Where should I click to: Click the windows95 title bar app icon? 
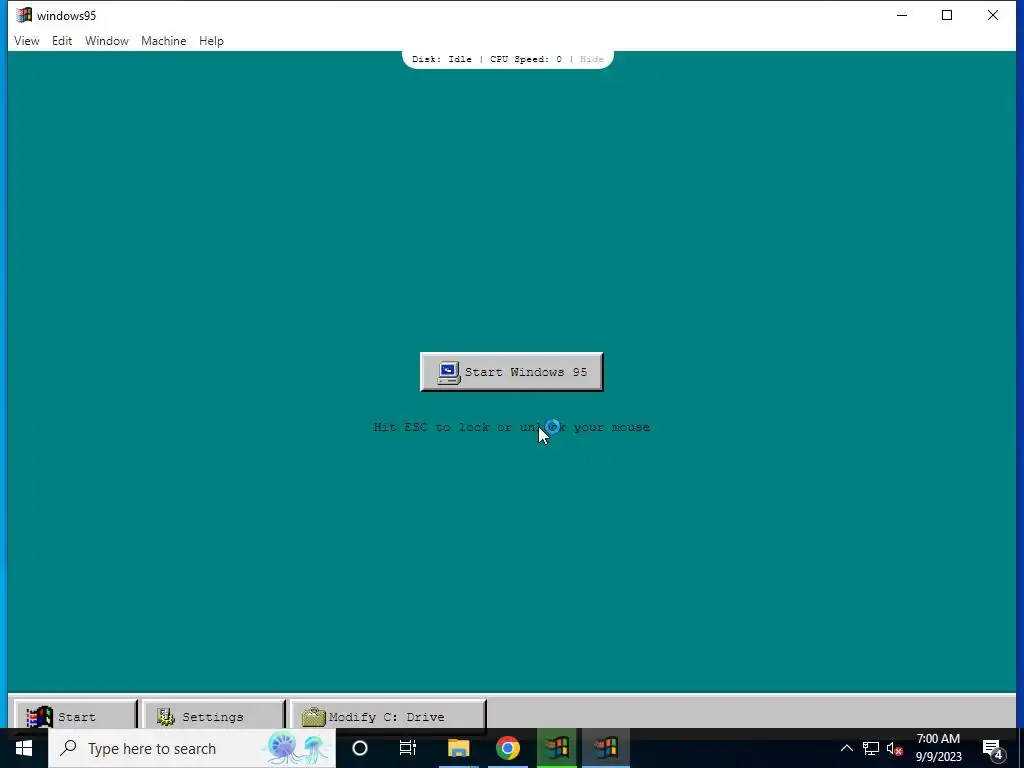24,15
